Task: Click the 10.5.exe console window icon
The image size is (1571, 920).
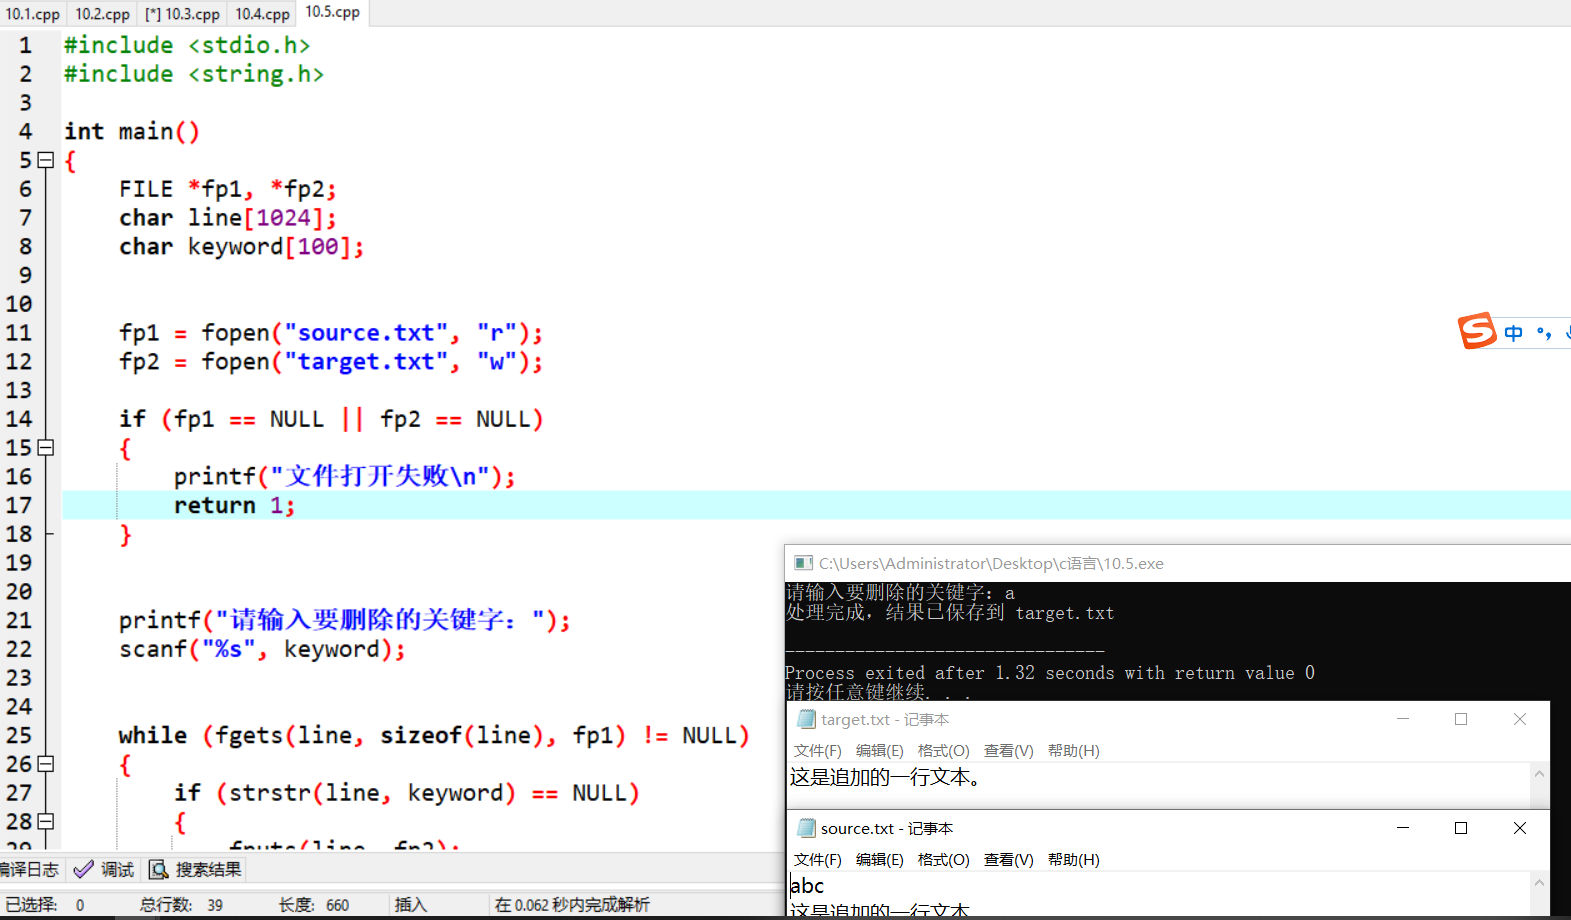Action: (803, 563)
